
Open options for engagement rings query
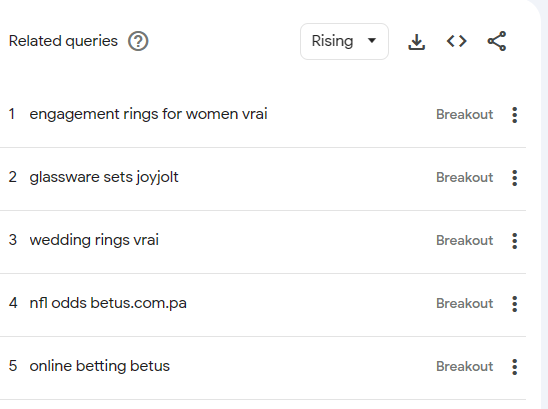pyautogui.click(x=514, y=115)
